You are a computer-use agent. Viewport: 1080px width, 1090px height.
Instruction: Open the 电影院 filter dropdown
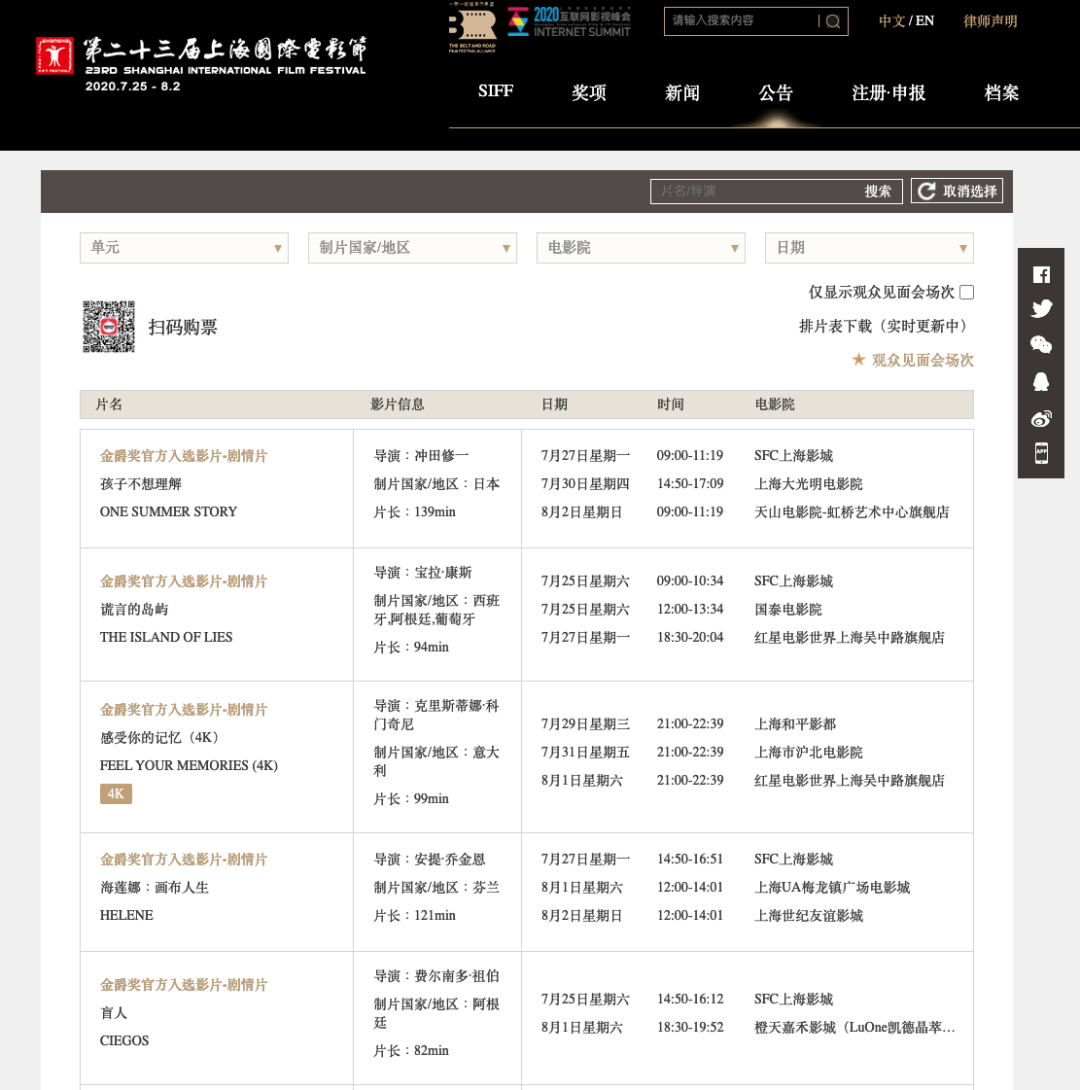click(x=641, y=247)
